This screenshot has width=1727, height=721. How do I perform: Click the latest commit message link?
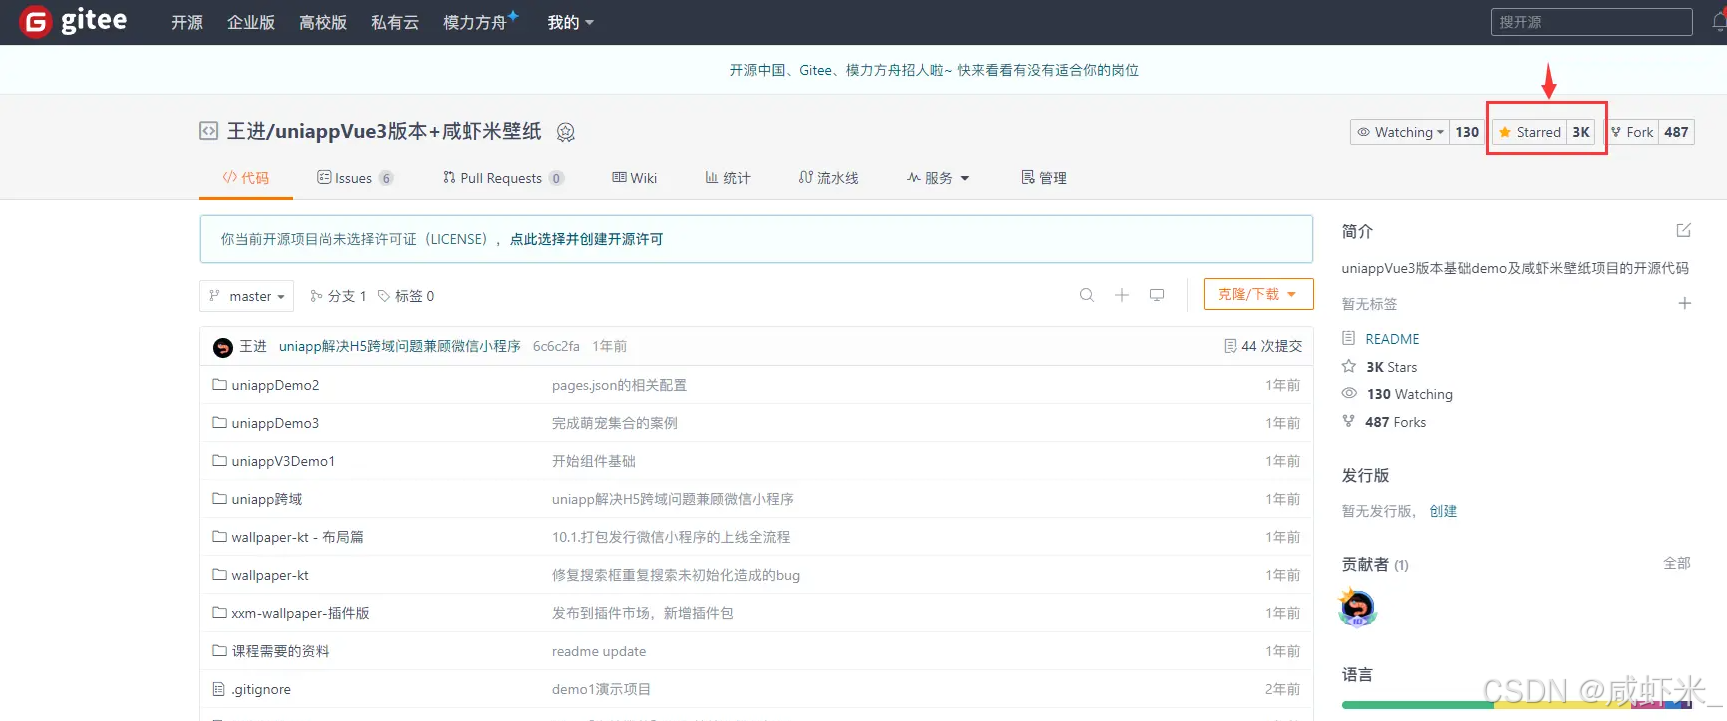tap(400, 346)
